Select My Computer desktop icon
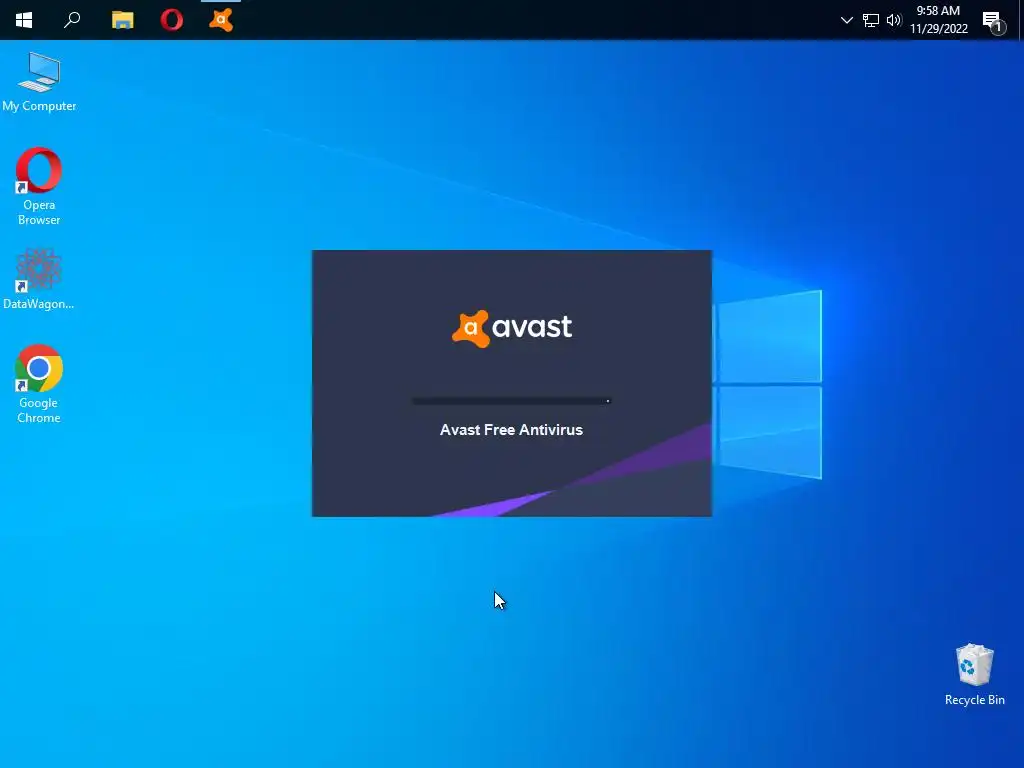This screenshot has height=768, width=1024. [39, 82]
